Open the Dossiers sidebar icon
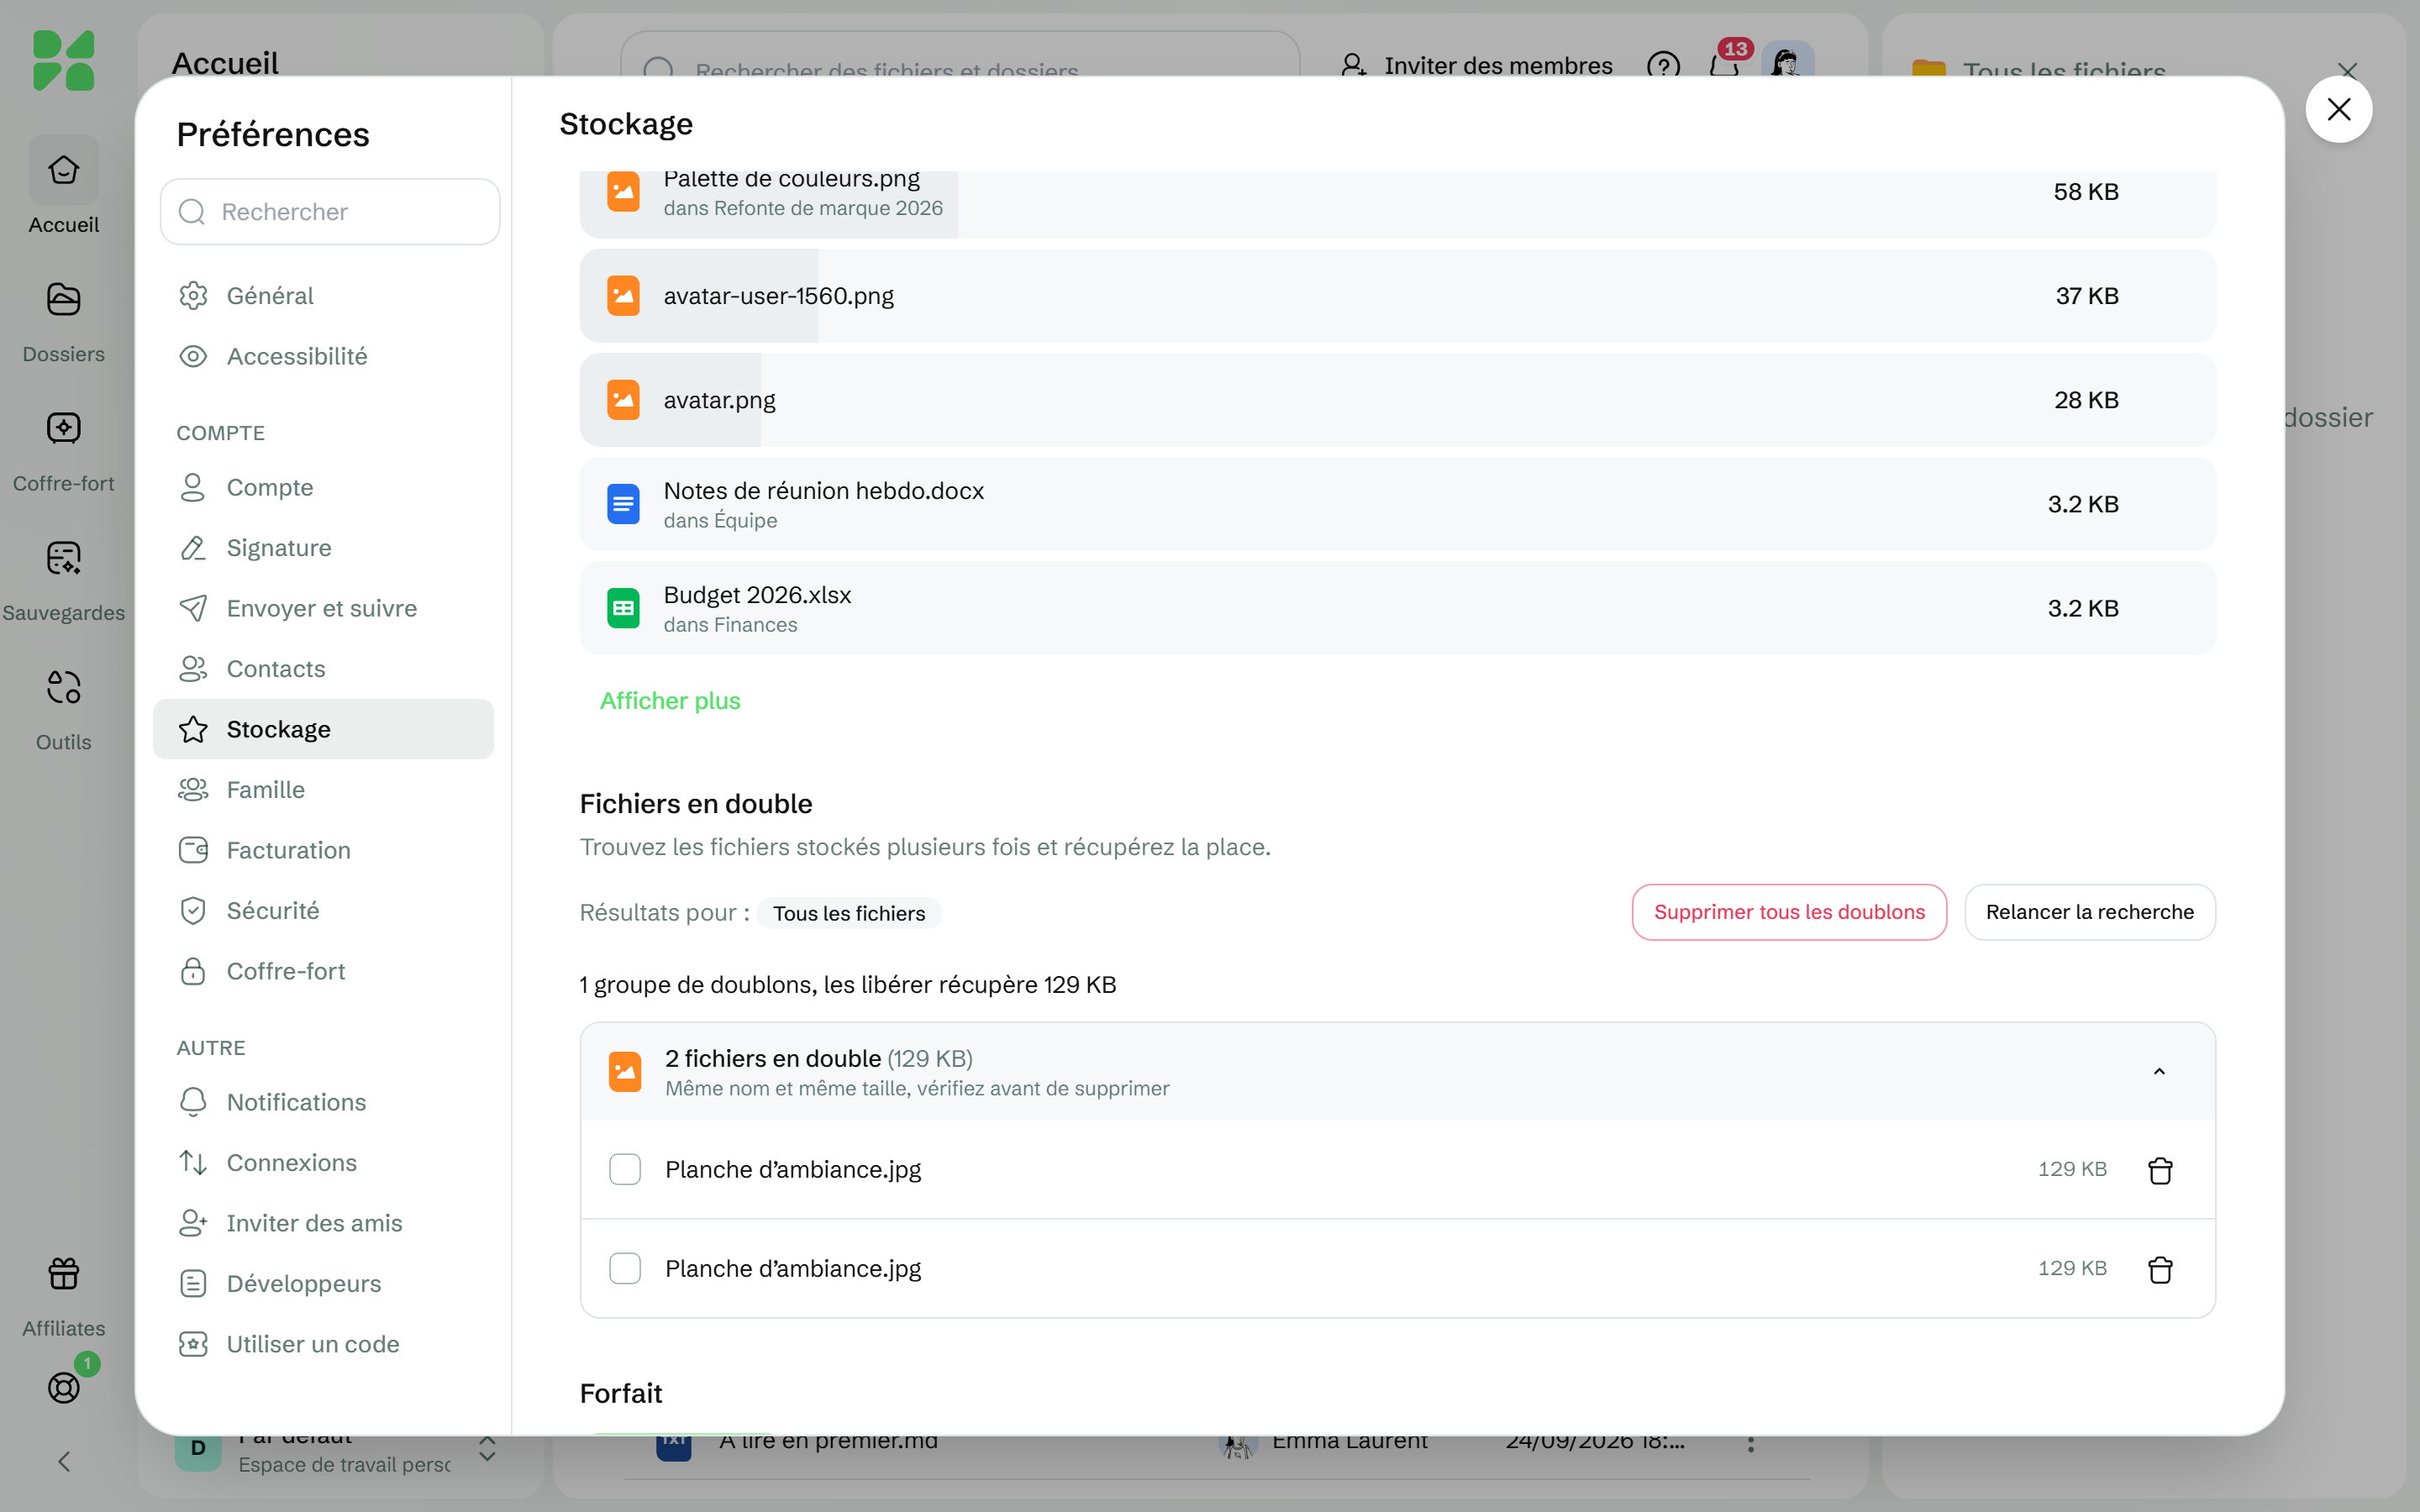The image size is (2420, 1512). 63,299
